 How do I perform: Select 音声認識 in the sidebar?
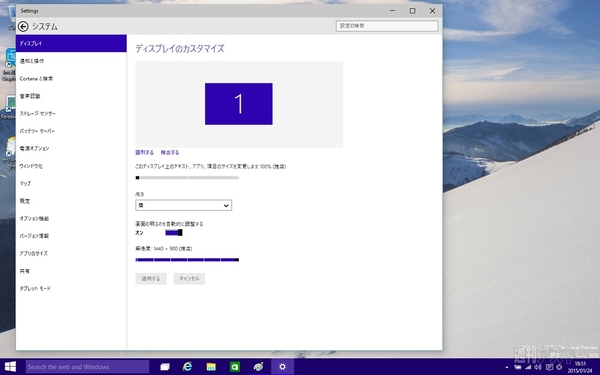[x=71, y=96]
